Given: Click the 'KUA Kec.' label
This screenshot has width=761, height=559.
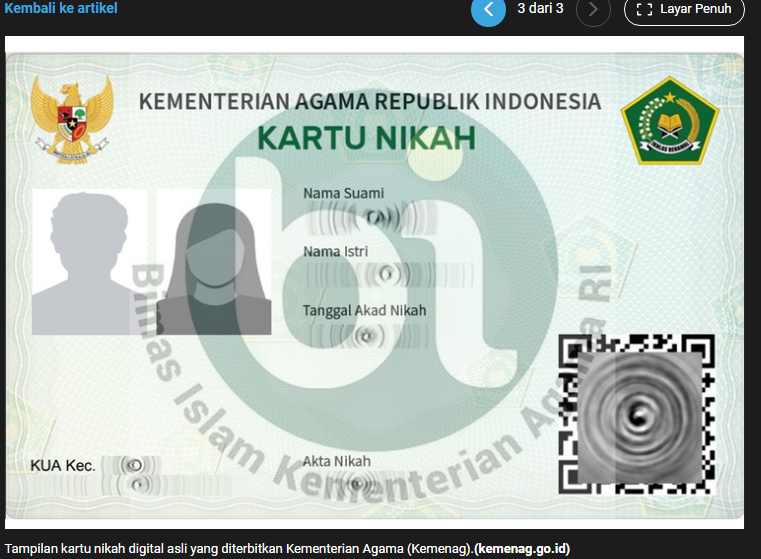Looking at the screenshot, I should pyautogui.click(x=63, y=466).
